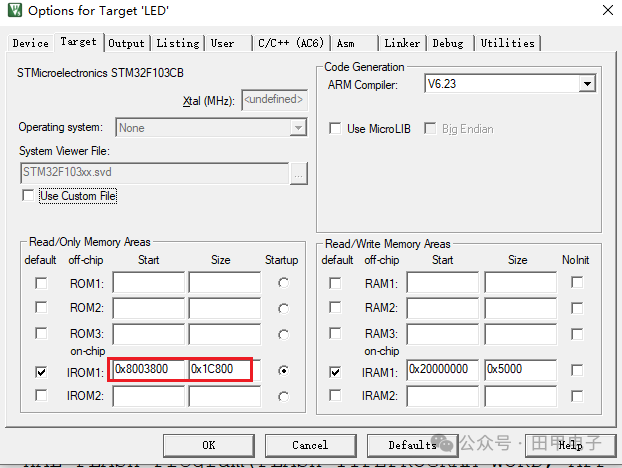Open the Operating system dropdown
This screenshot has height=468, width=622.
[211, 128]
